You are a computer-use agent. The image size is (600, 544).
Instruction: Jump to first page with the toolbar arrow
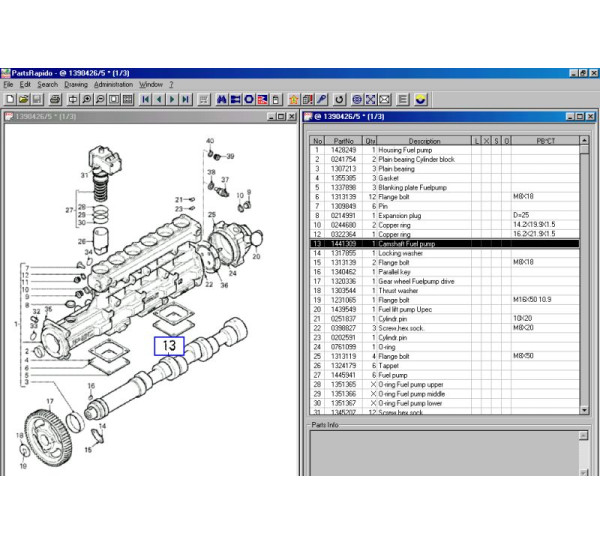coord(146,100)
